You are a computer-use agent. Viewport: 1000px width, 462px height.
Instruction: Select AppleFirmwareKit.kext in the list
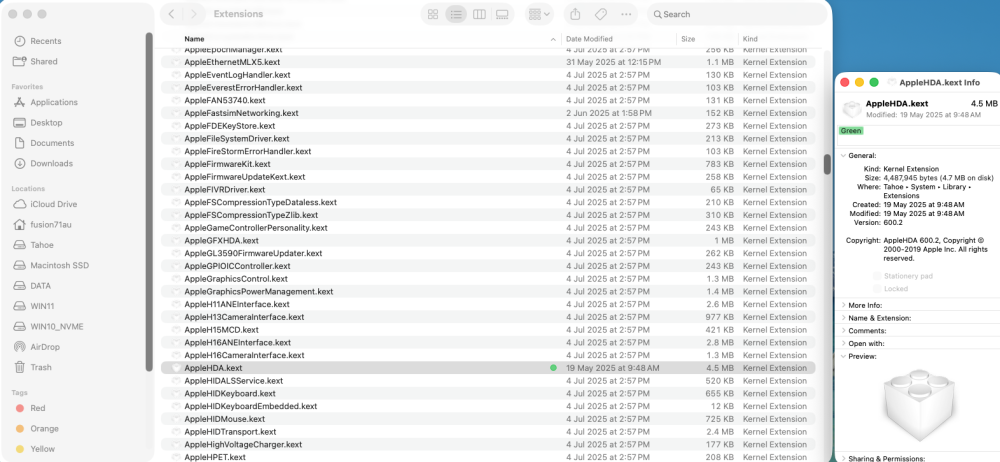488,164
